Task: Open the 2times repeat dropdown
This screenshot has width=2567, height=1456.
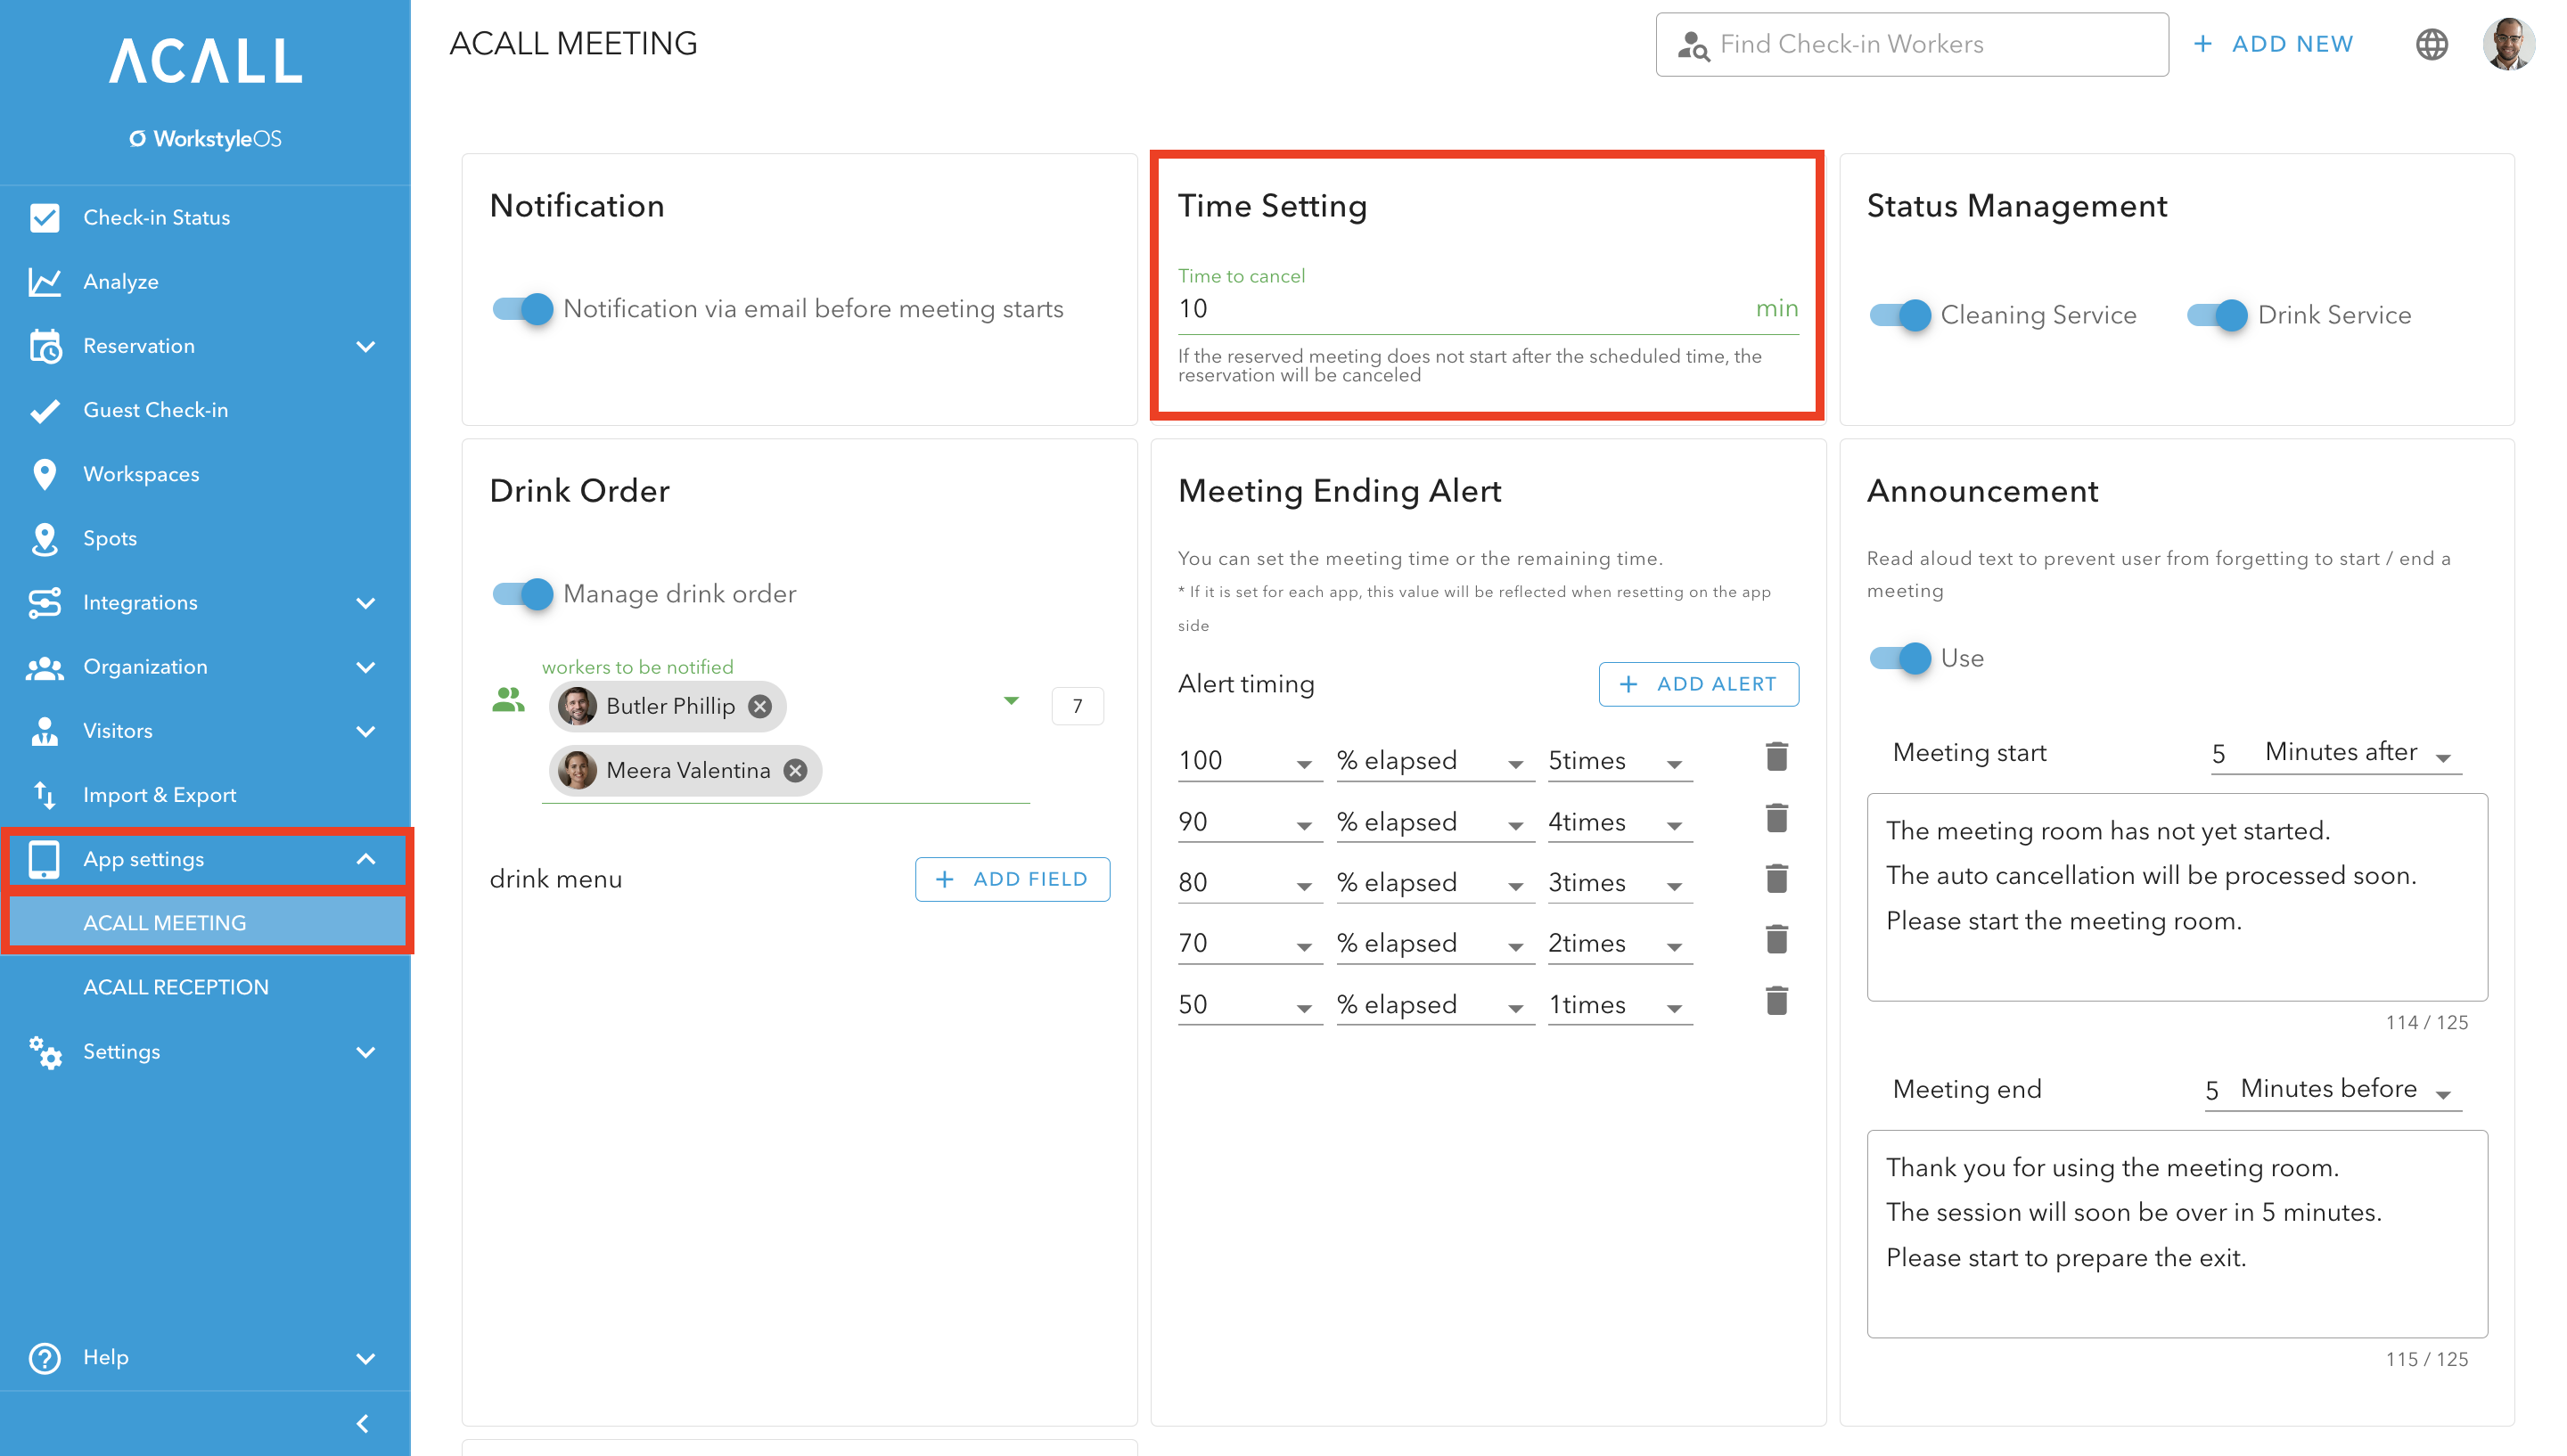Action: tap(1619, 944)
